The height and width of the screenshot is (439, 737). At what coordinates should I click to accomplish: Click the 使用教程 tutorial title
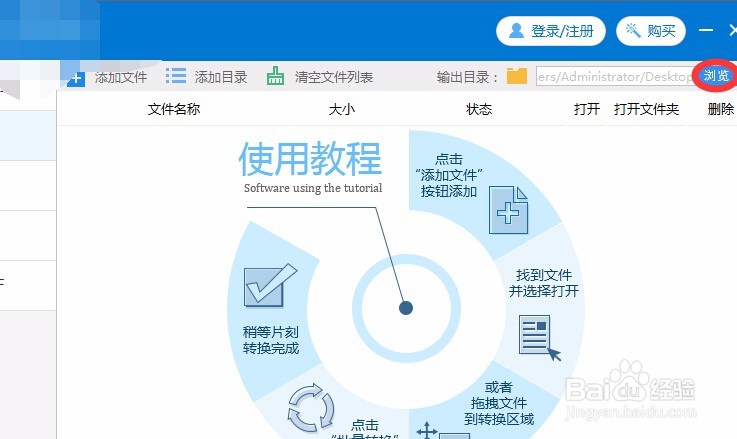(310, 159)
